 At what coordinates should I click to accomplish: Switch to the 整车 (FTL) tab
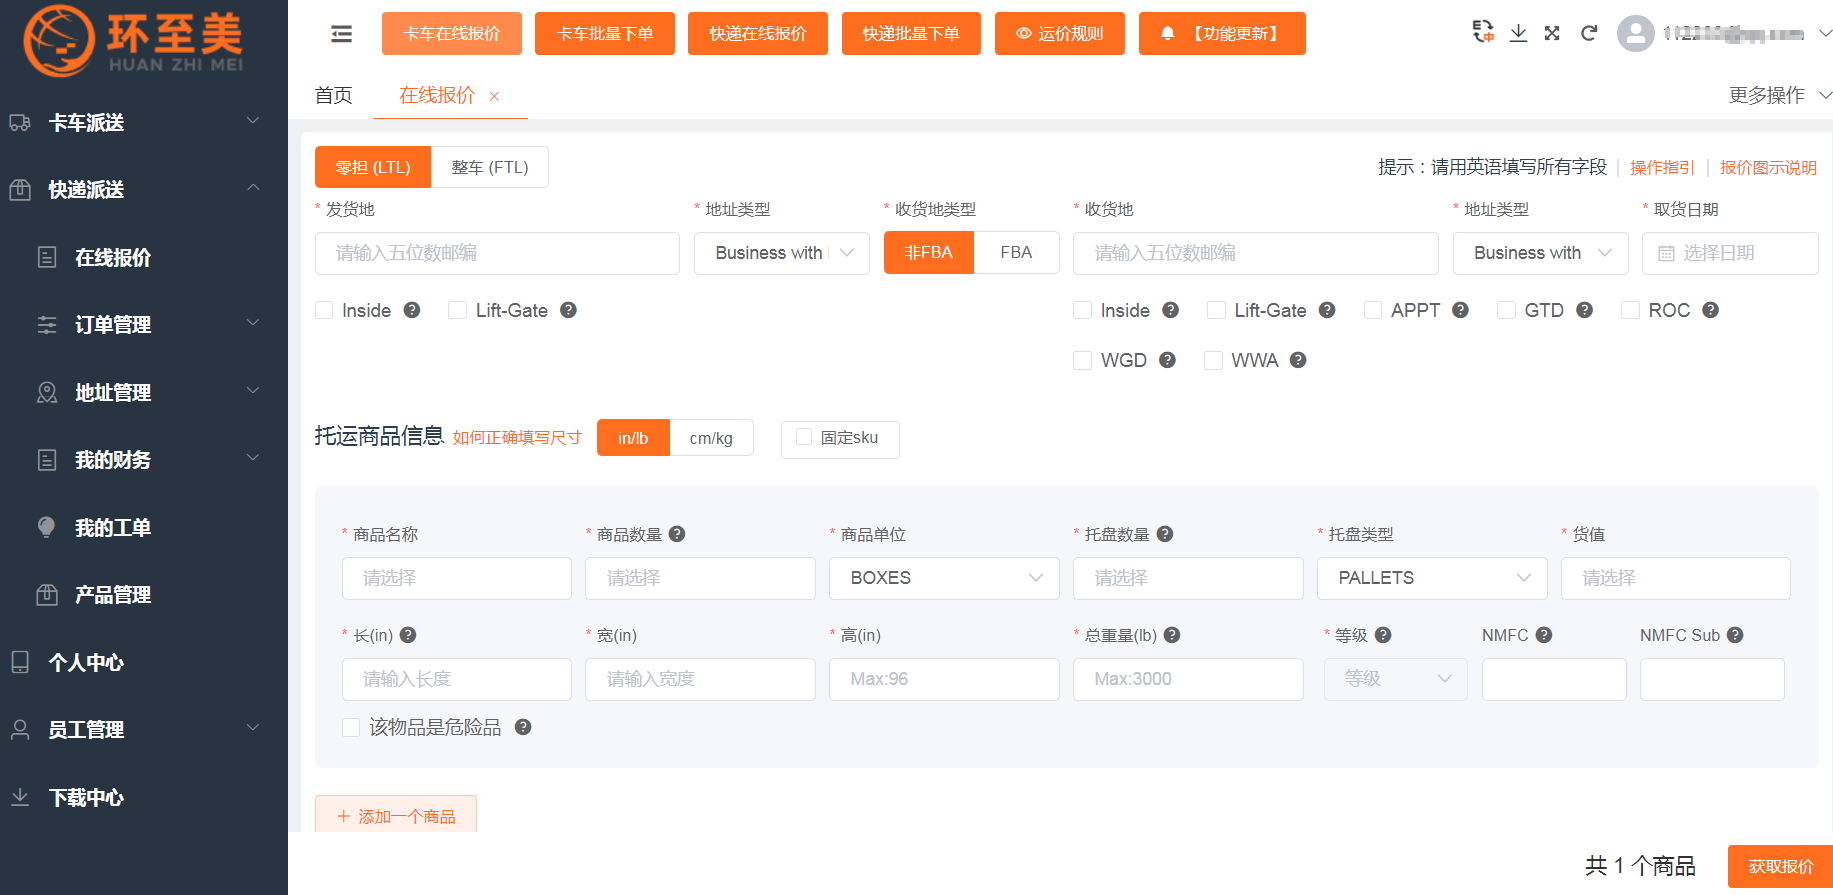pos(489,167)
